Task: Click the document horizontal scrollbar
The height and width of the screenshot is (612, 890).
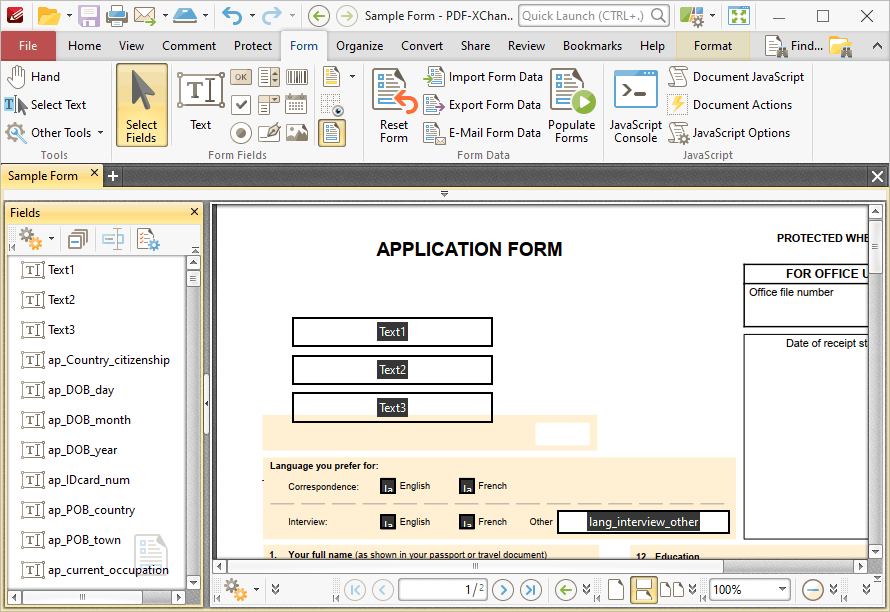Action: (x=476, y=566)
